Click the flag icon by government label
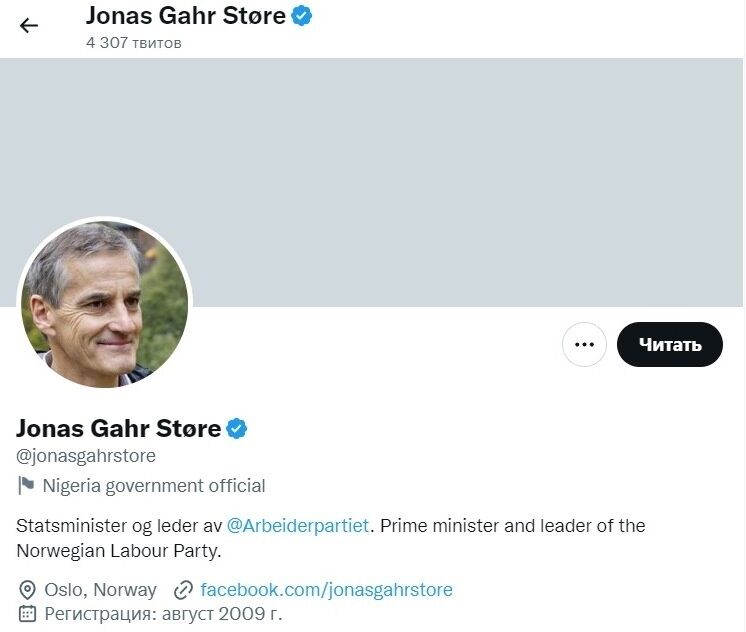746x632 pixels. click(x=26, y=486)
